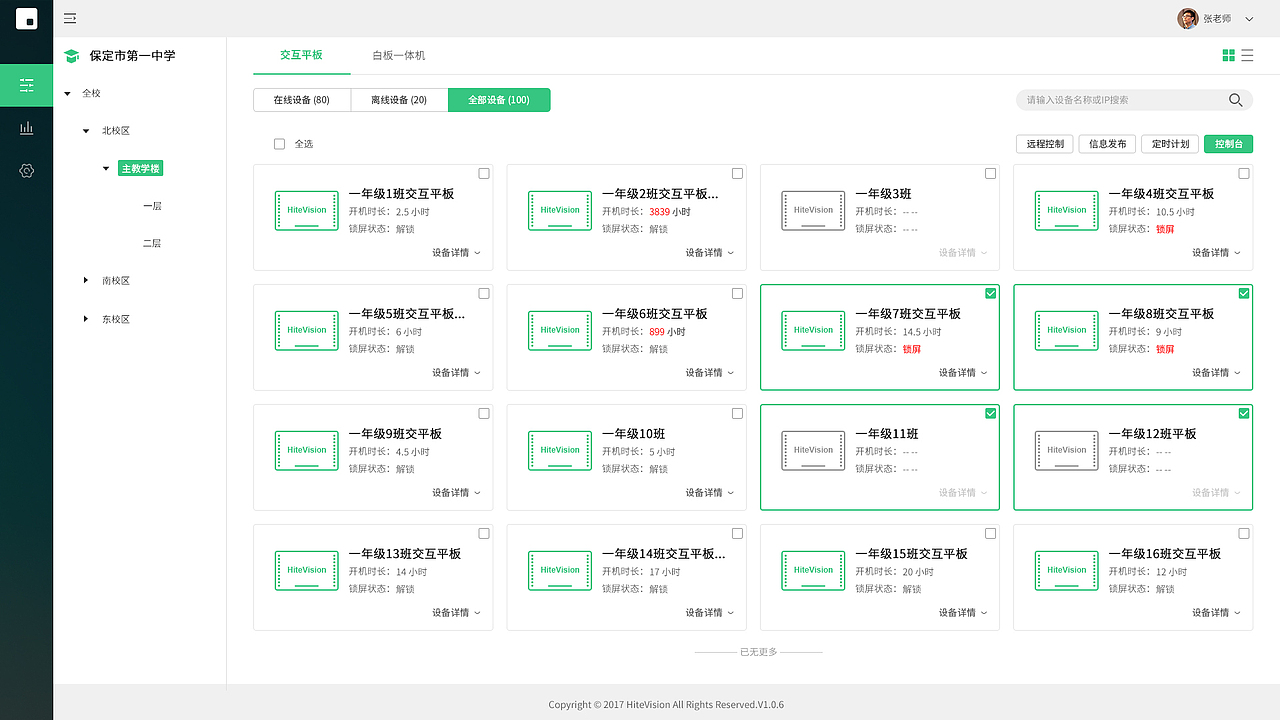This screenshot has width=1280, height=720.
Task: Click the 控制台 button
Action: [x=1228, y=143]
